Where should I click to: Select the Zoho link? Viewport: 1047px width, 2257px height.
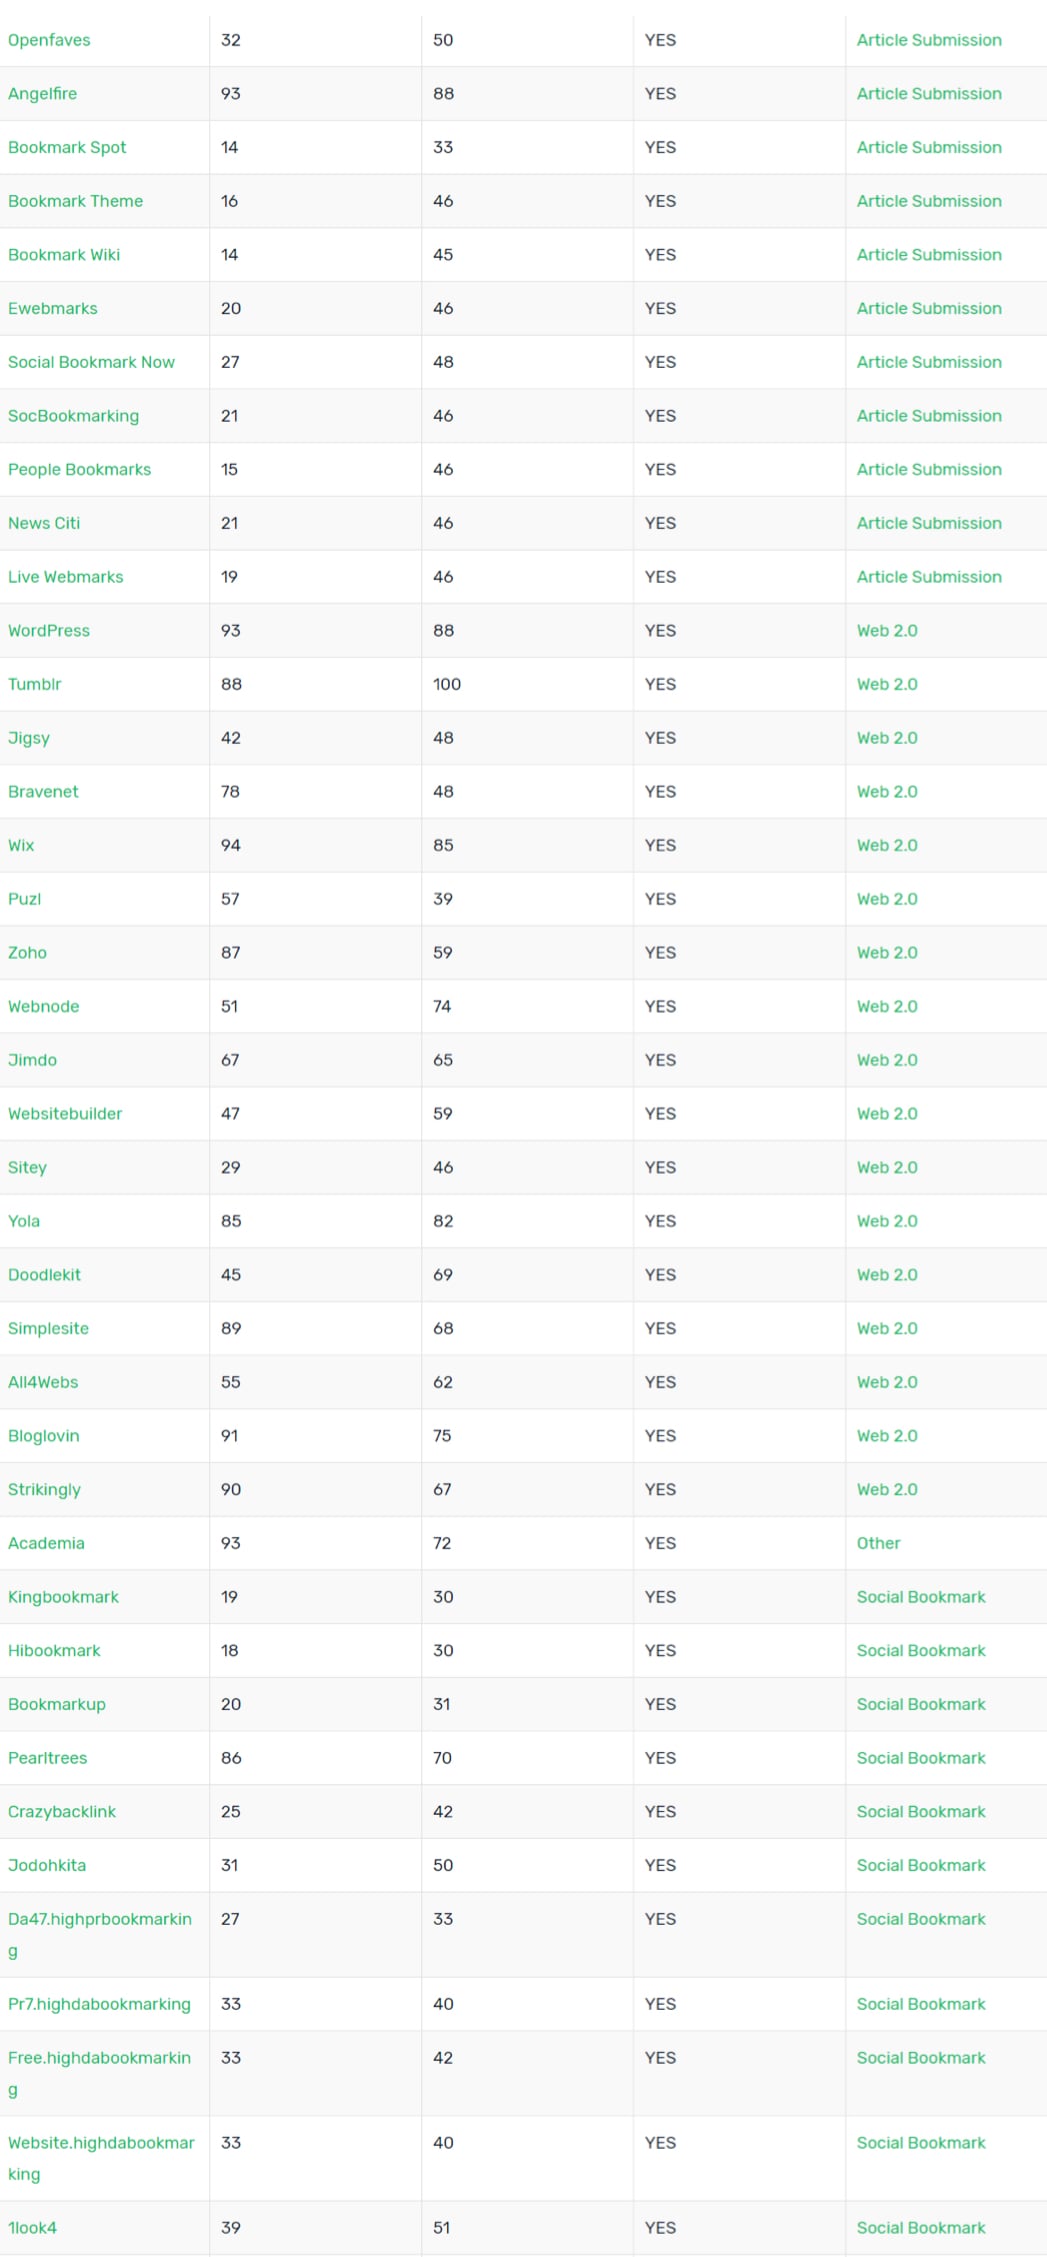tap(27, 953)
